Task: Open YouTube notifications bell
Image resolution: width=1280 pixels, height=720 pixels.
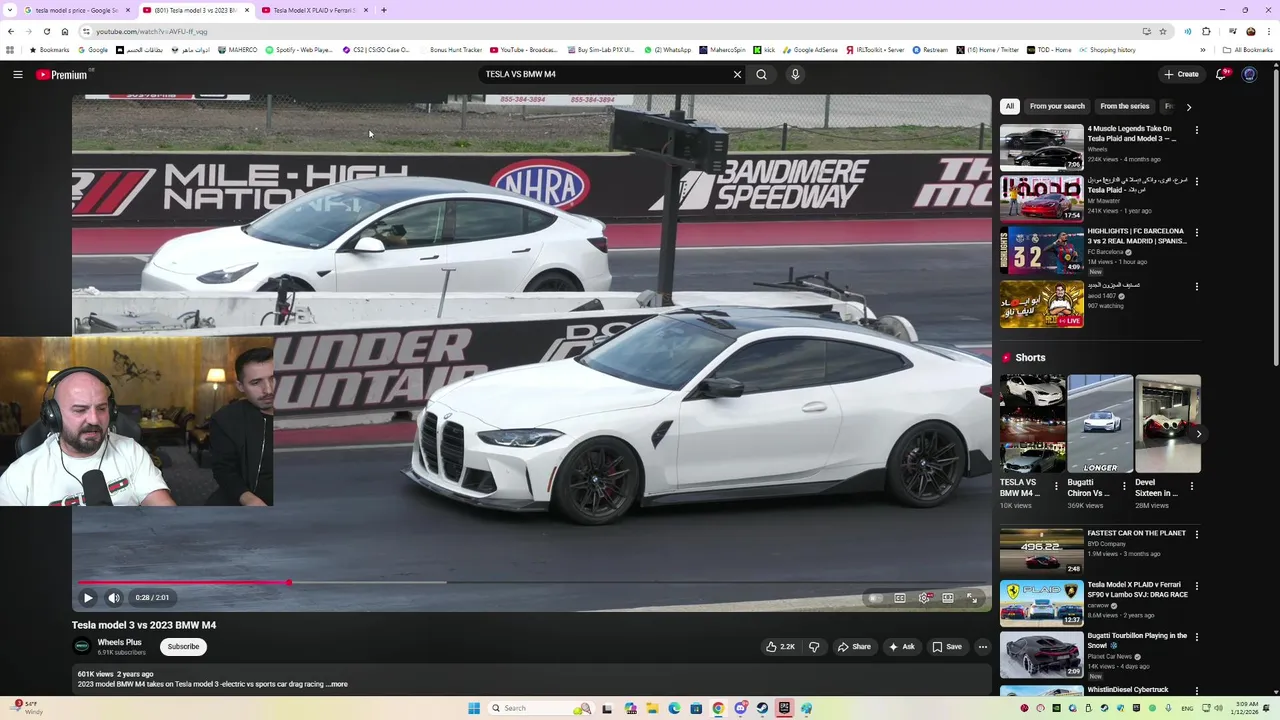Action: [x=1220, y=74]
